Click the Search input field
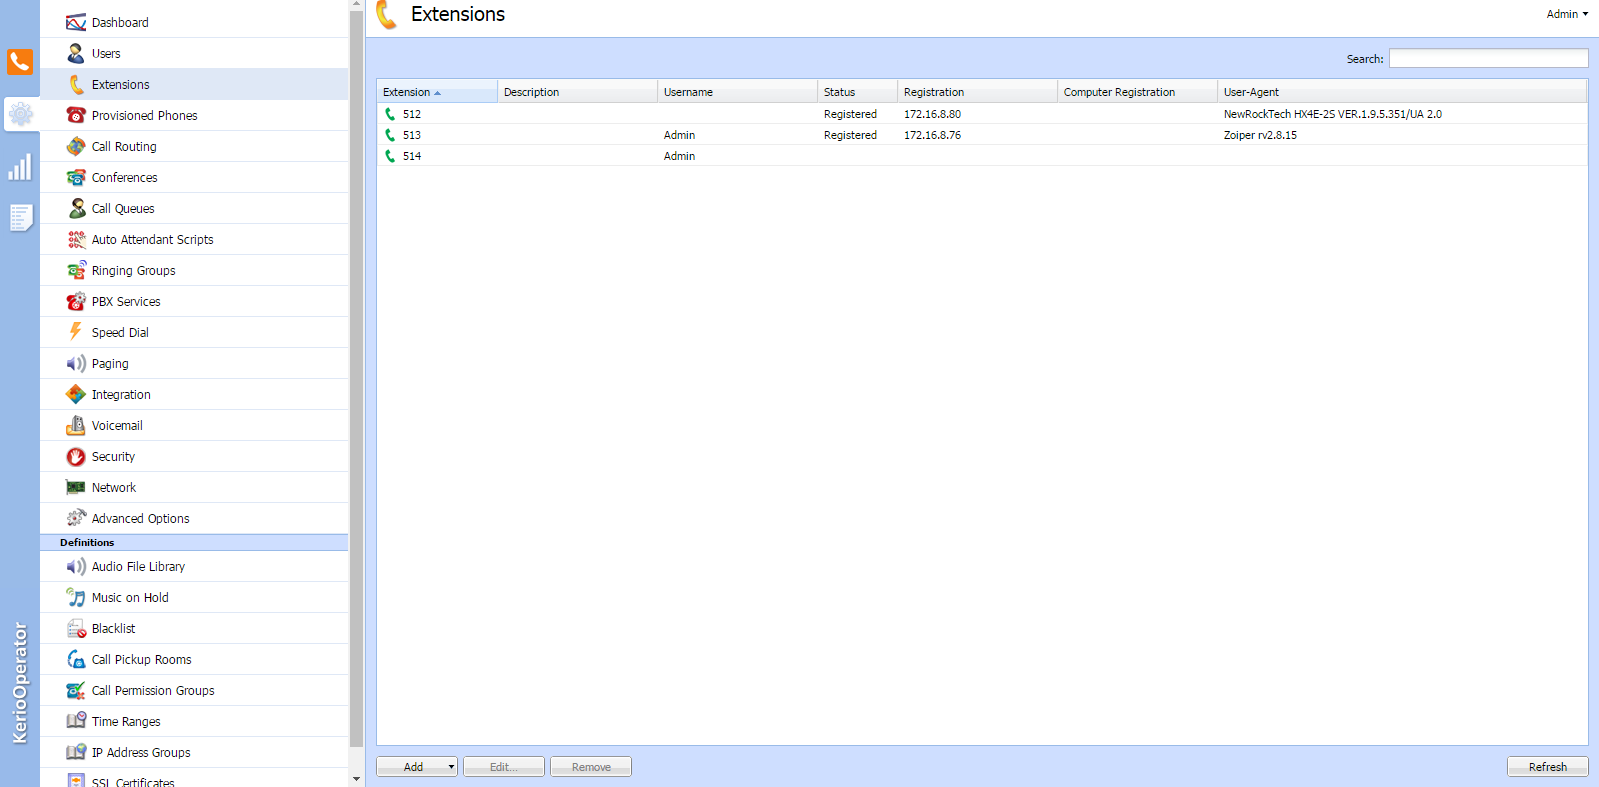Image resolution: width=1599 pixels, height=787 pixels. 1488,59
